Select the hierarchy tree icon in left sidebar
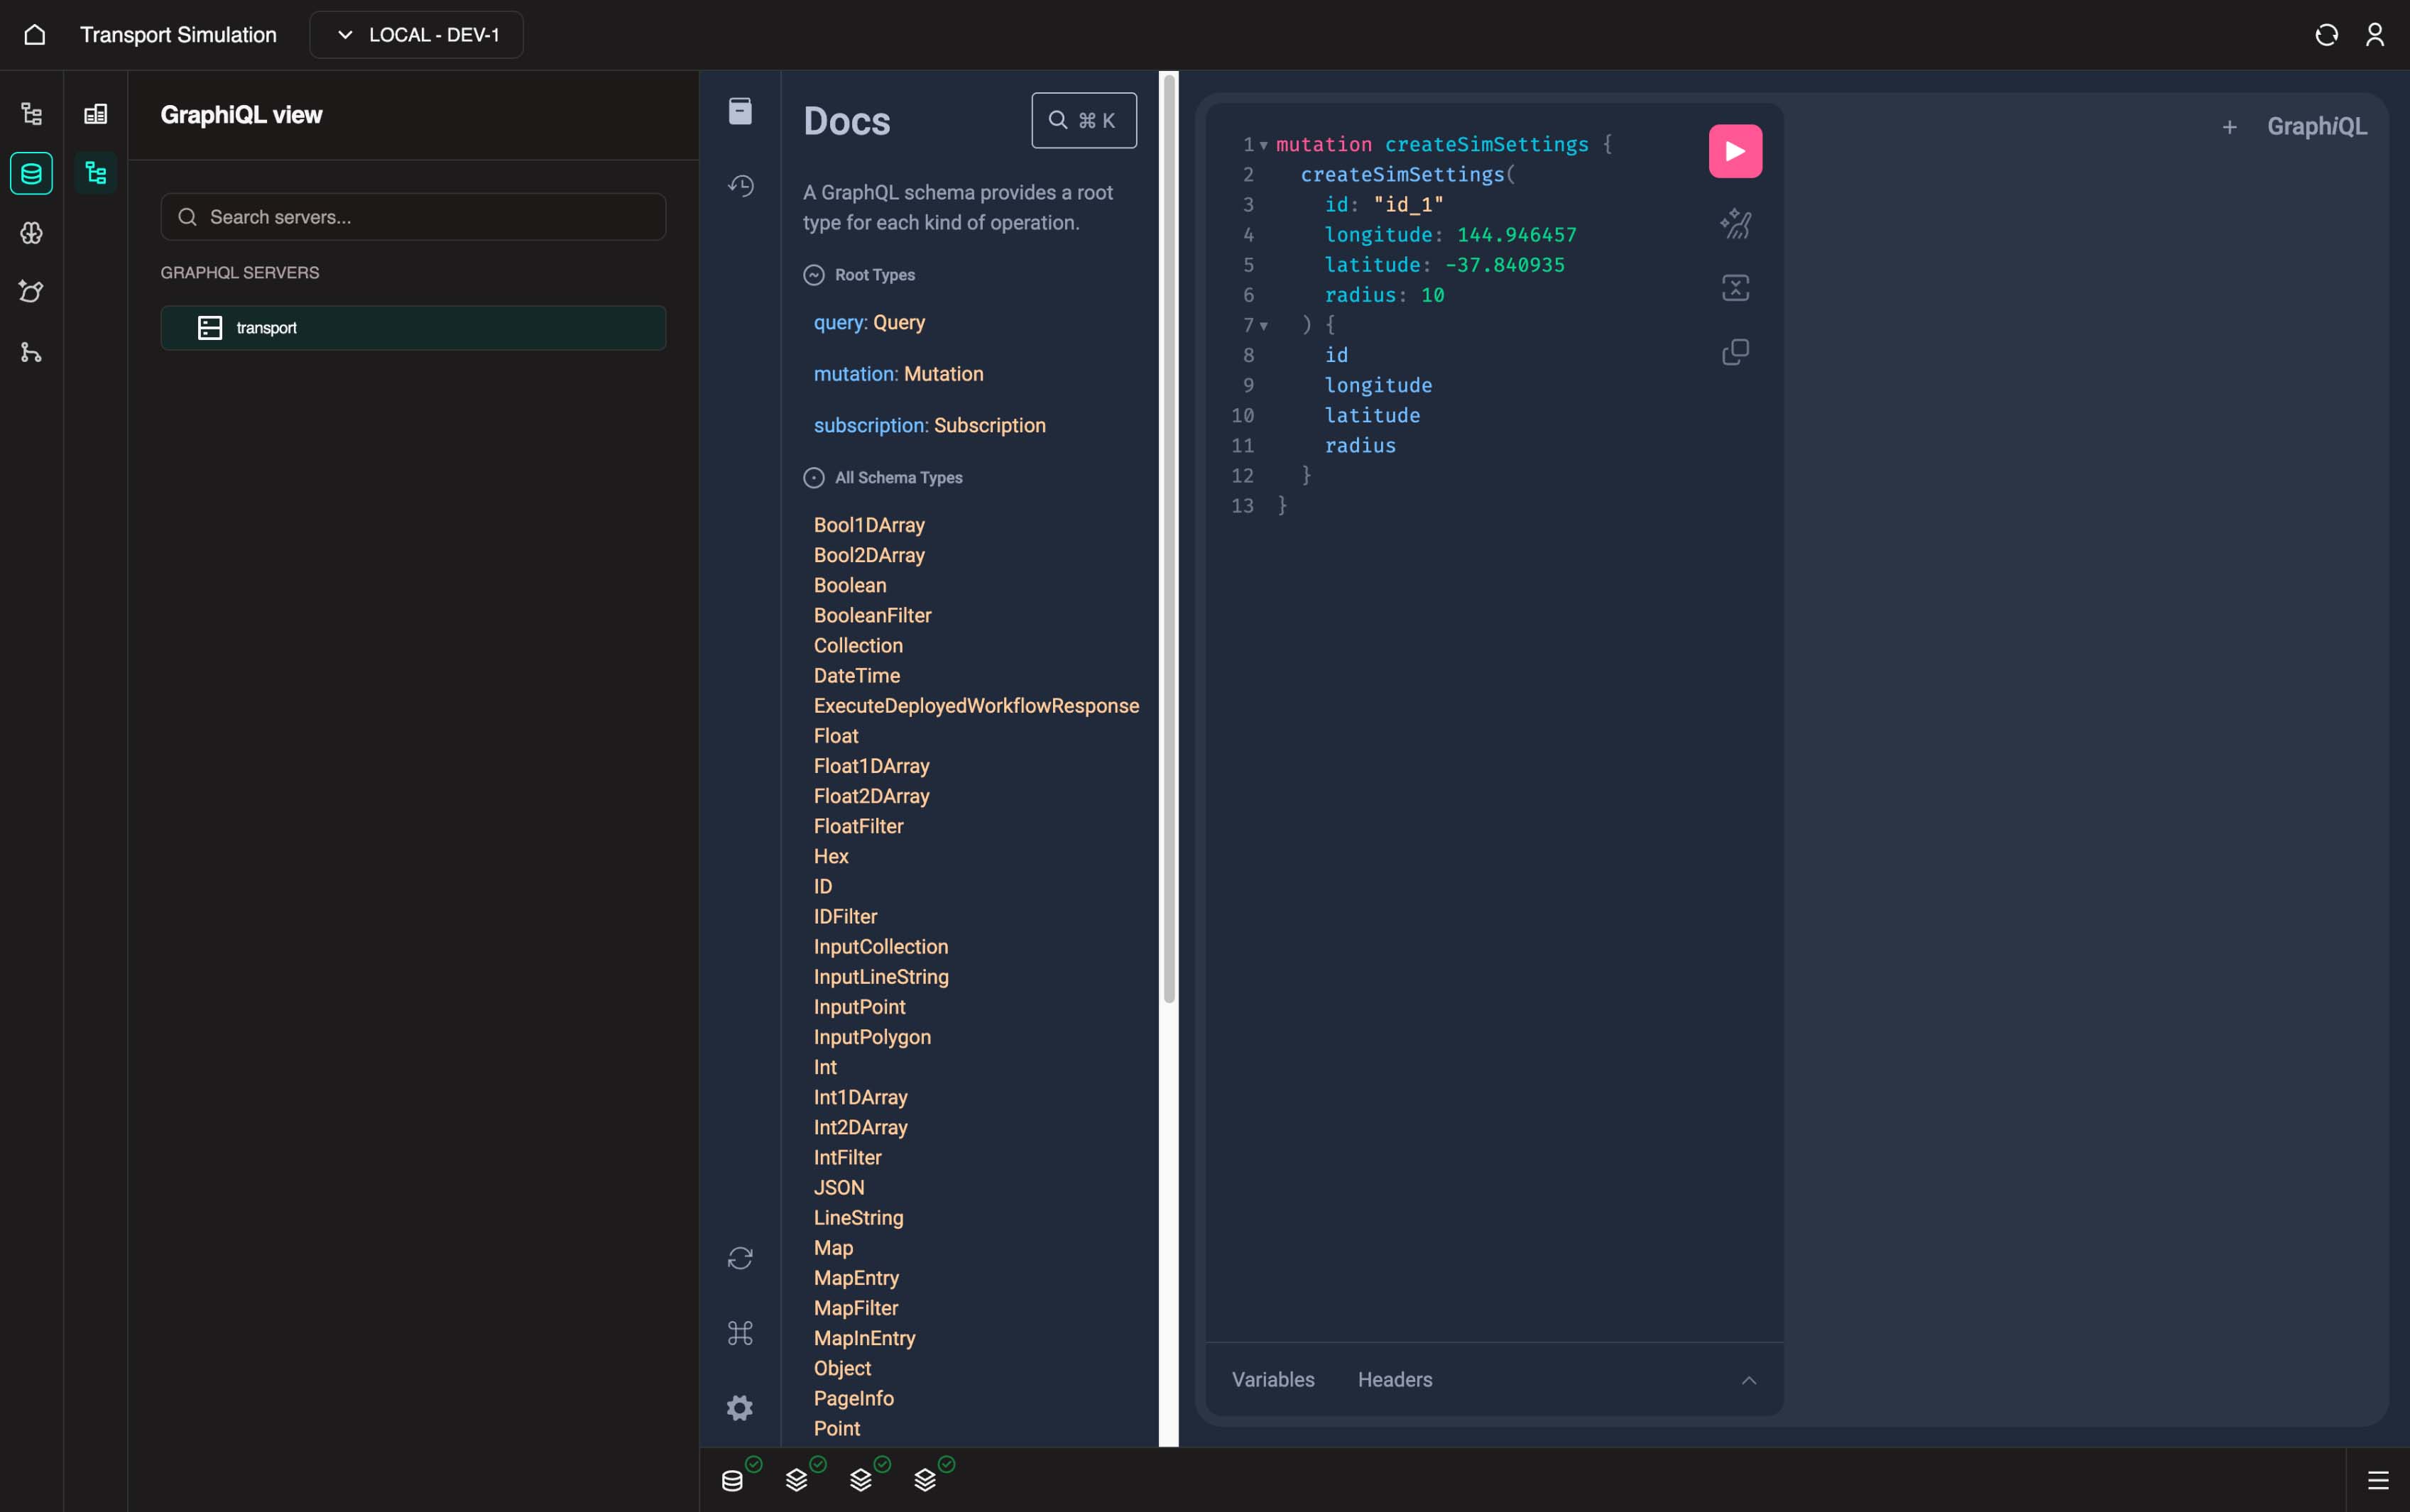Viewport: 2410px width, 1512px height. click(32, 114)
